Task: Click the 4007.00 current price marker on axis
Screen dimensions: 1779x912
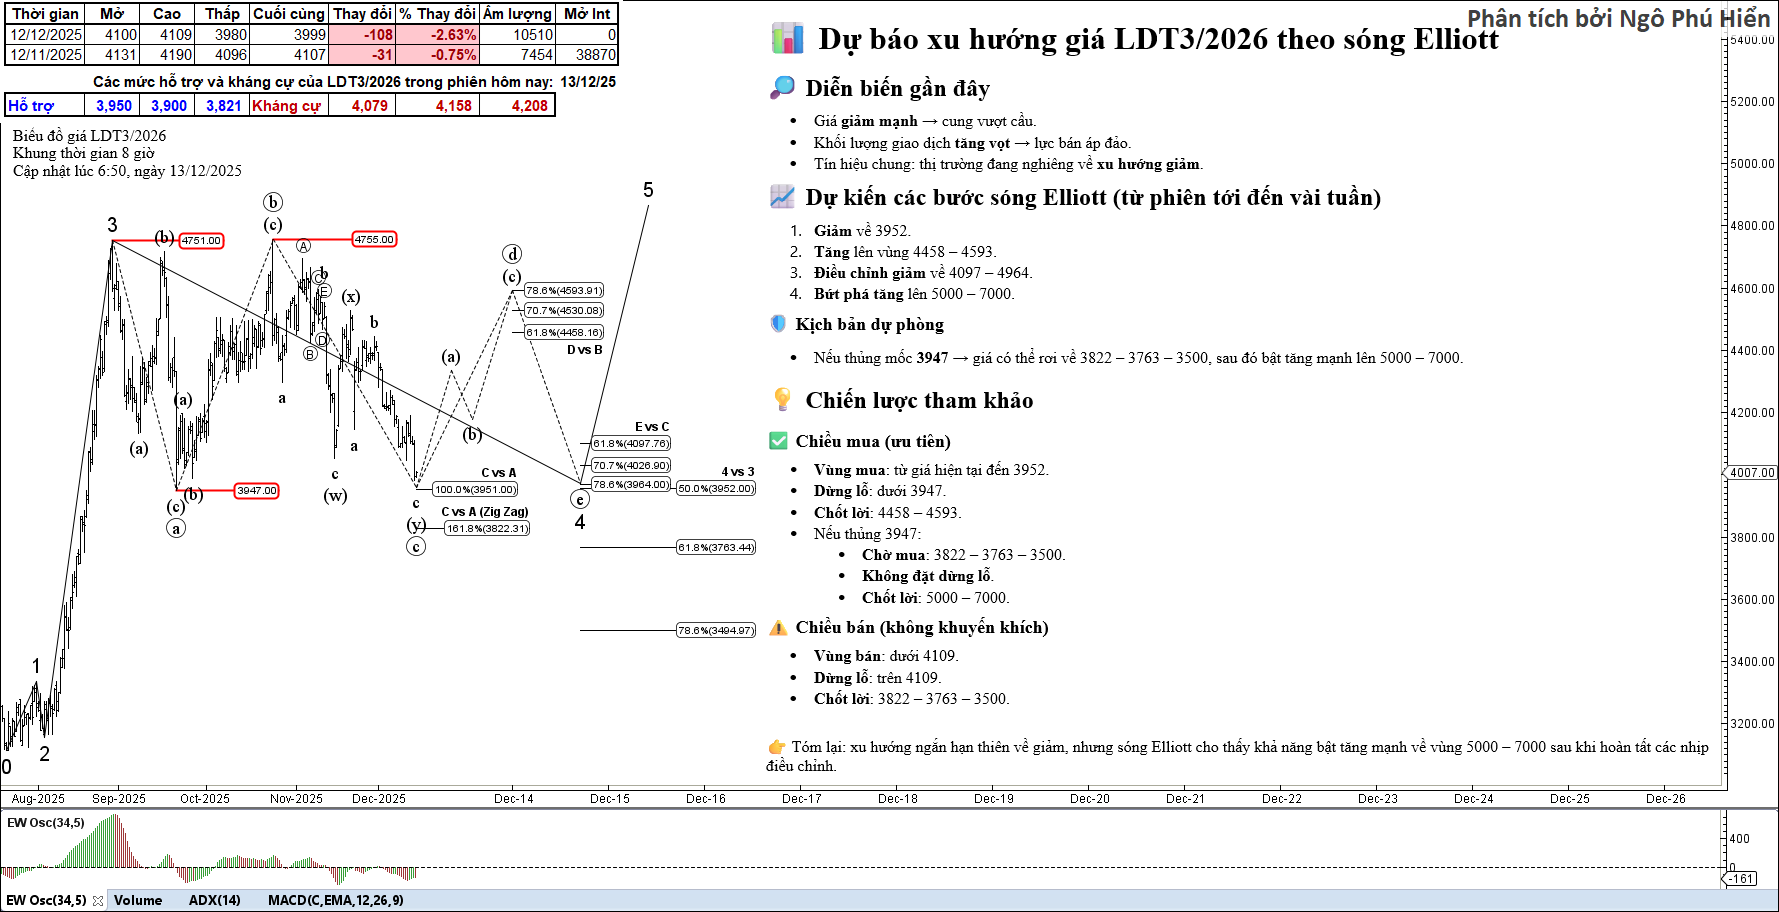Action: click(x=1751, y=472)
